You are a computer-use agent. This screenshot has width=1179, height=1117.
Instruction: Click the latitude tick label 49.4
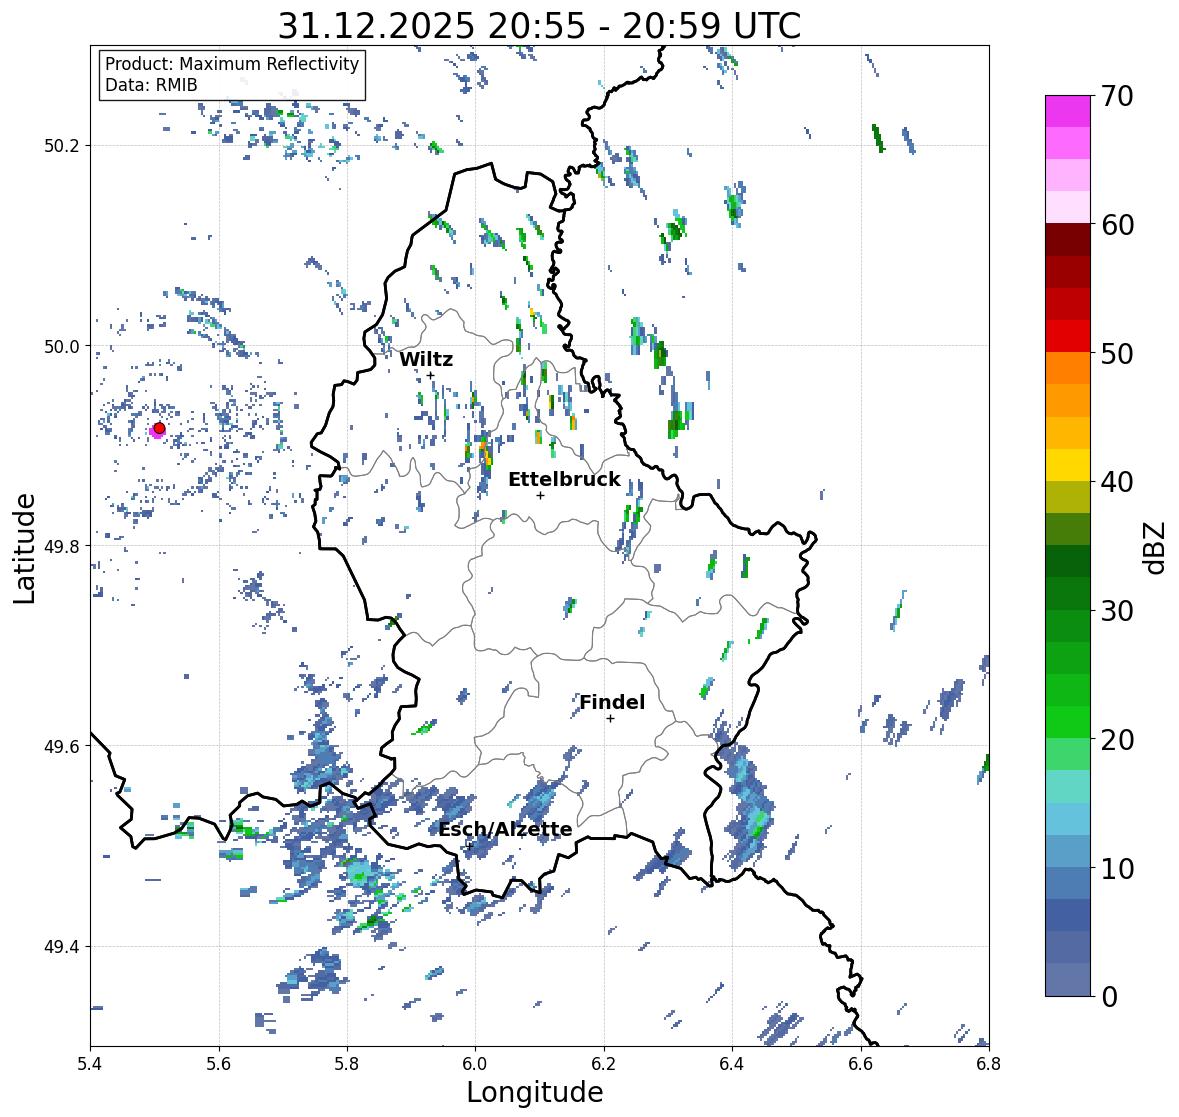pyautogui.click(x=62, y=946)
